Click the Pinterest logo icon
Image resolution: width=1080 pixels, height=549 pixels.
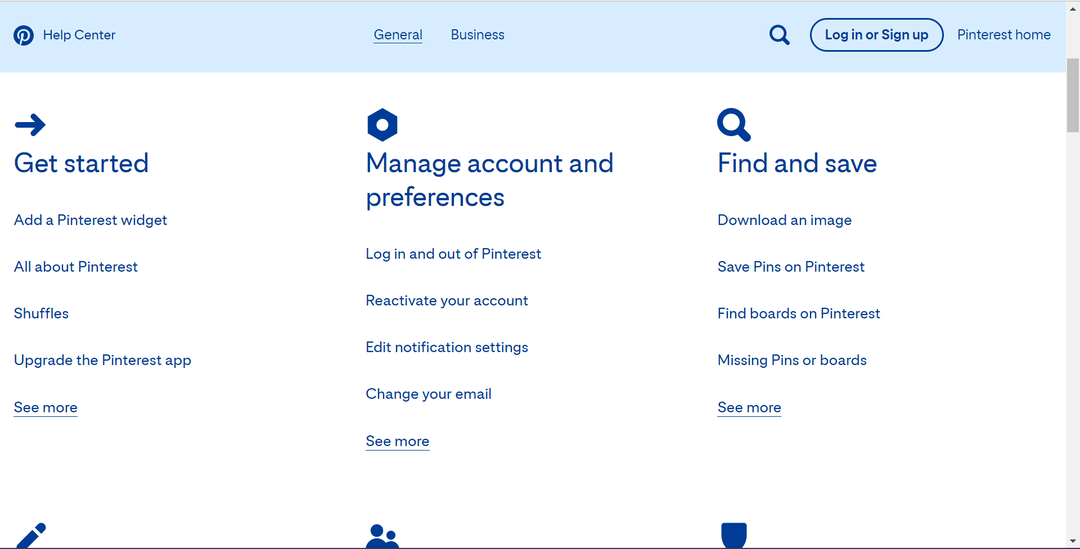point(23,35)
